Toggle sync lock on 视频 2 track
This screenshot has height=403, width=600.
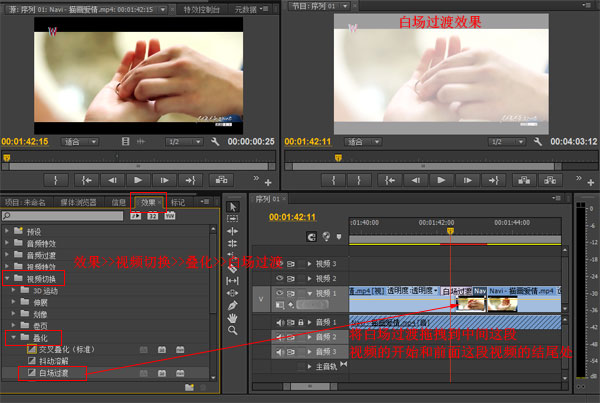pyautogui.click(x=291, y=279)
